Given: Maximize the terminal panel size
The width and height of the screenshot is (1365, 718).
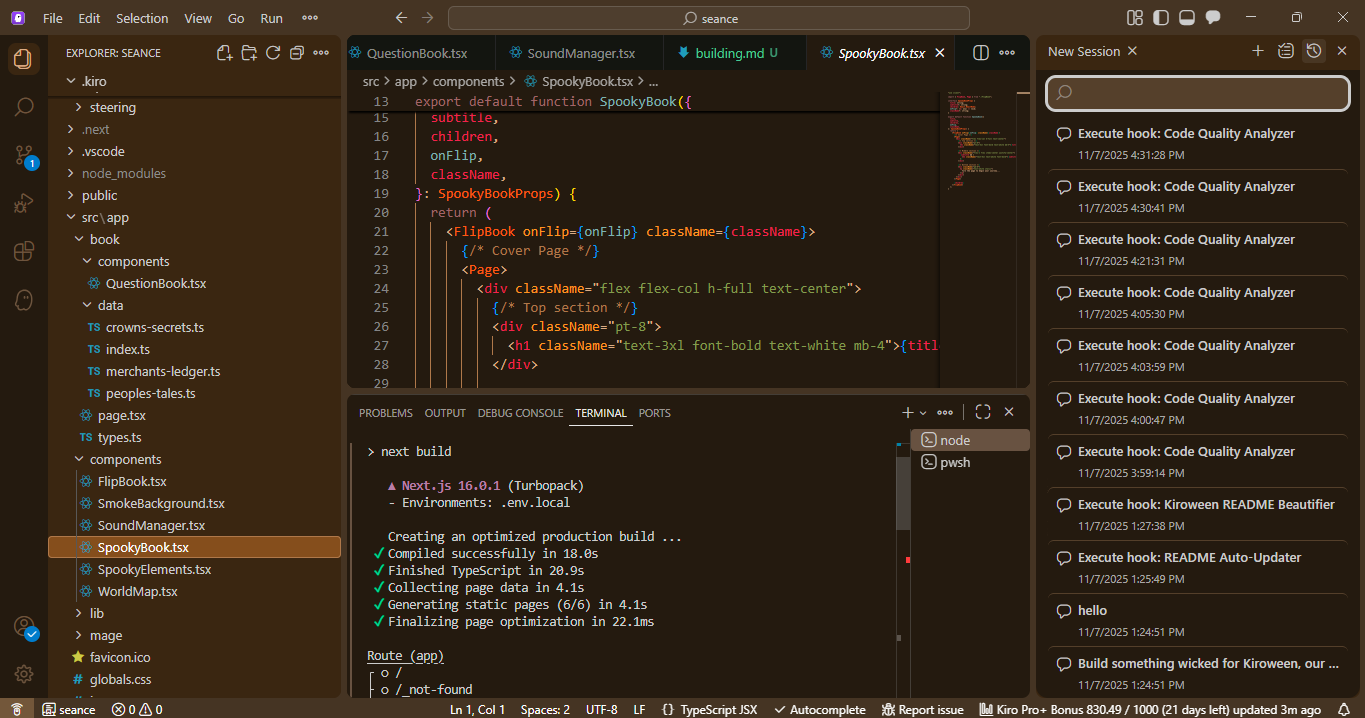Looking at the screenshot, I should (x=983, y=412).
